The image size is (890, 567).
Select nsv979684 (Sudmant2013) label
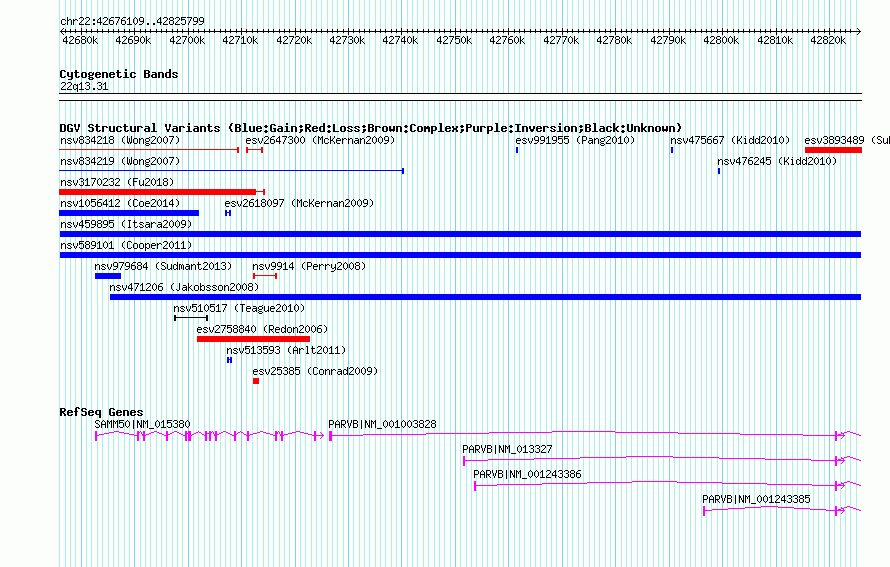click(x=163, y=266)
